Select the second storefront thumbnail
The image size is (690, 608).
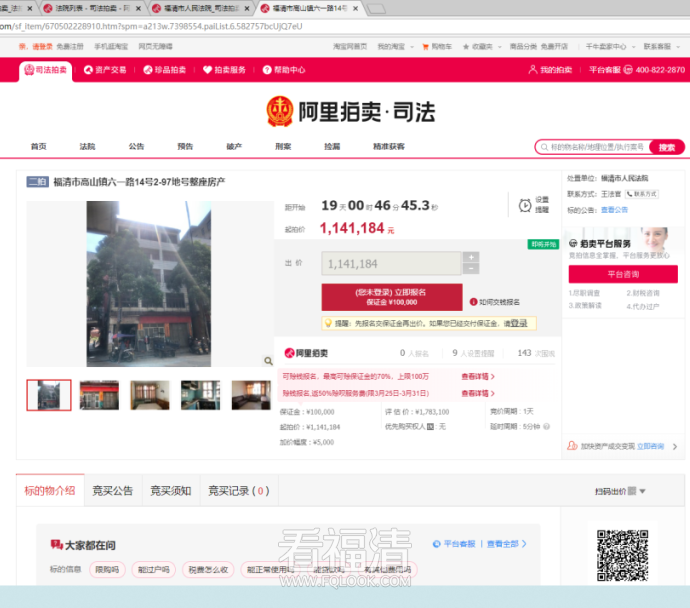point(99,395)
